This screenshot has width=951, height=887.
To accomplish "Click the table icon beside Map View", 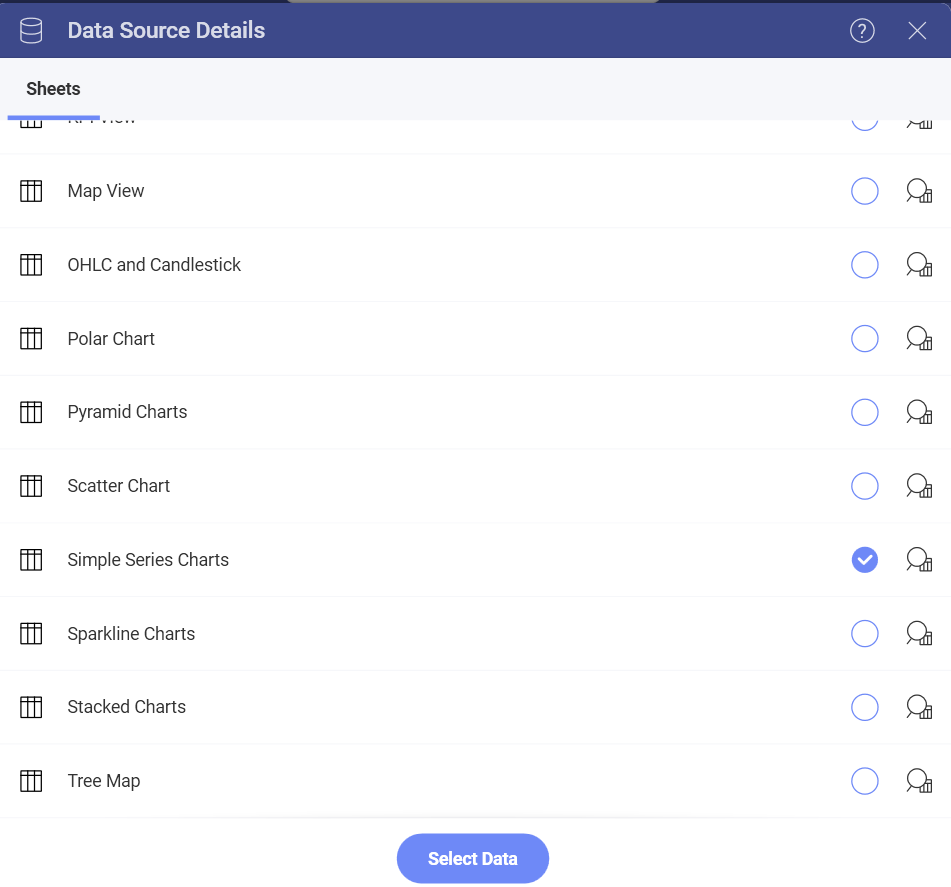I will [x=31, y=191].
